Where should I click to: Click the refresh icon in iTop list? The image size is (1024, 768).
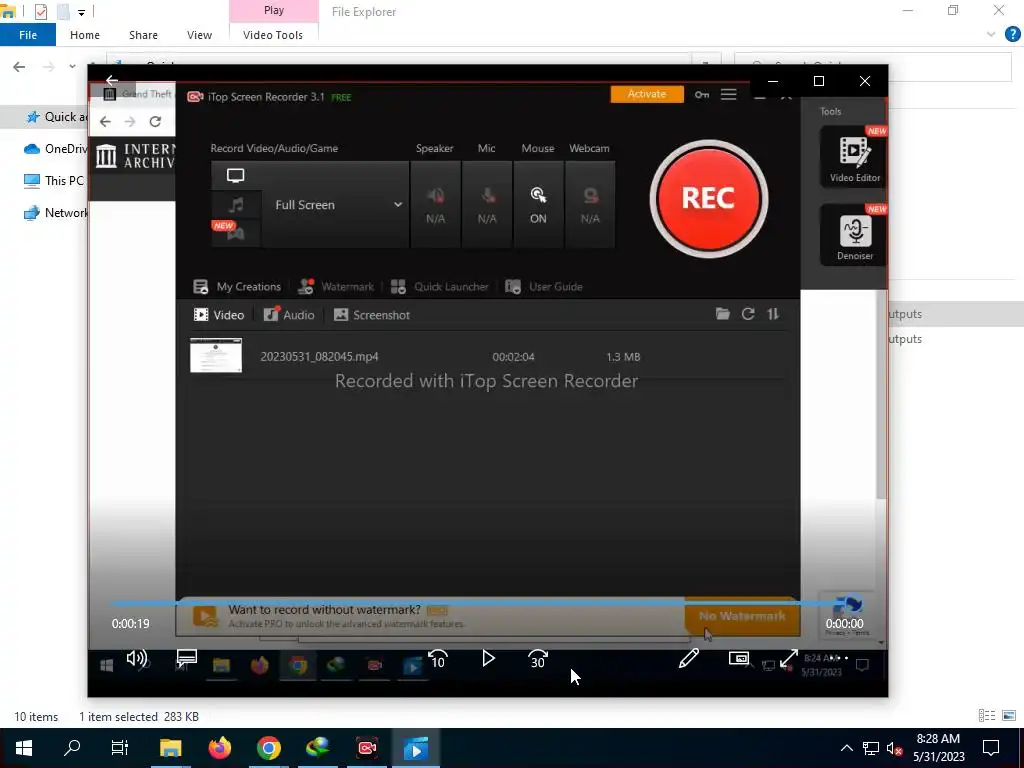[x=748, y=314]
